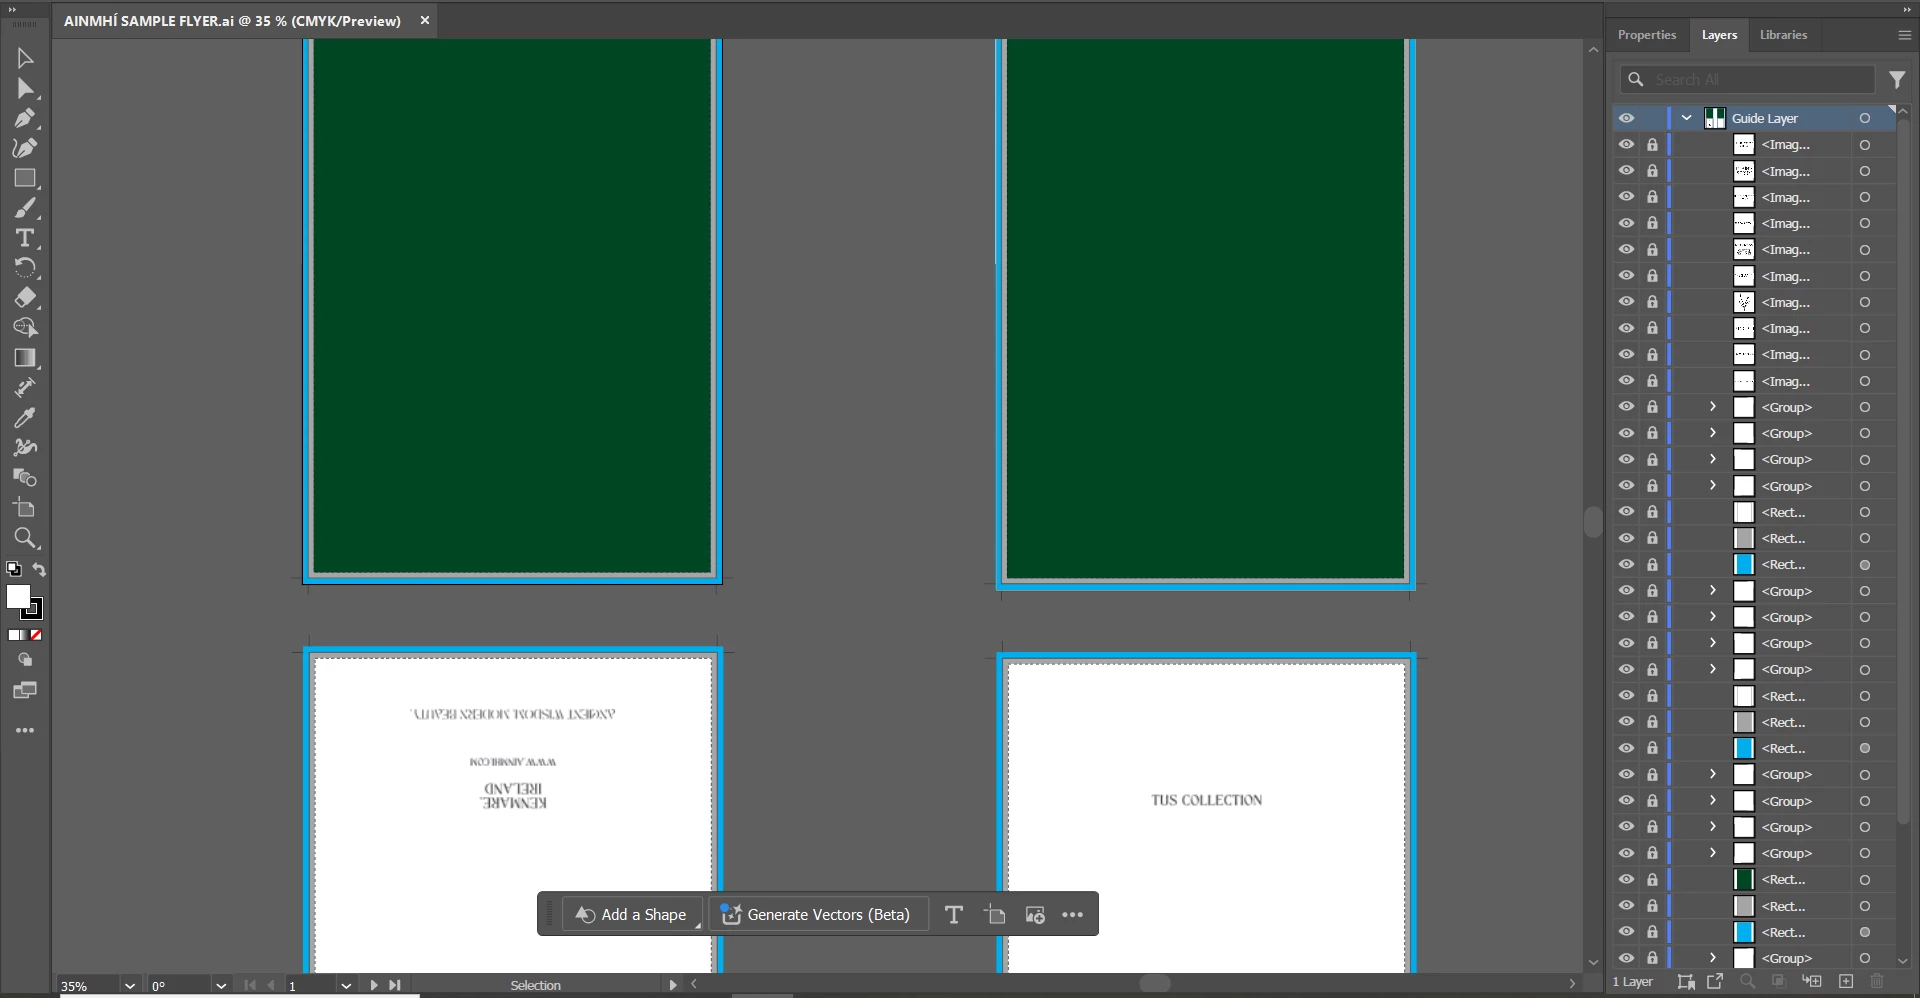Select the Type tool in toolbar

[x=25, y=238]
